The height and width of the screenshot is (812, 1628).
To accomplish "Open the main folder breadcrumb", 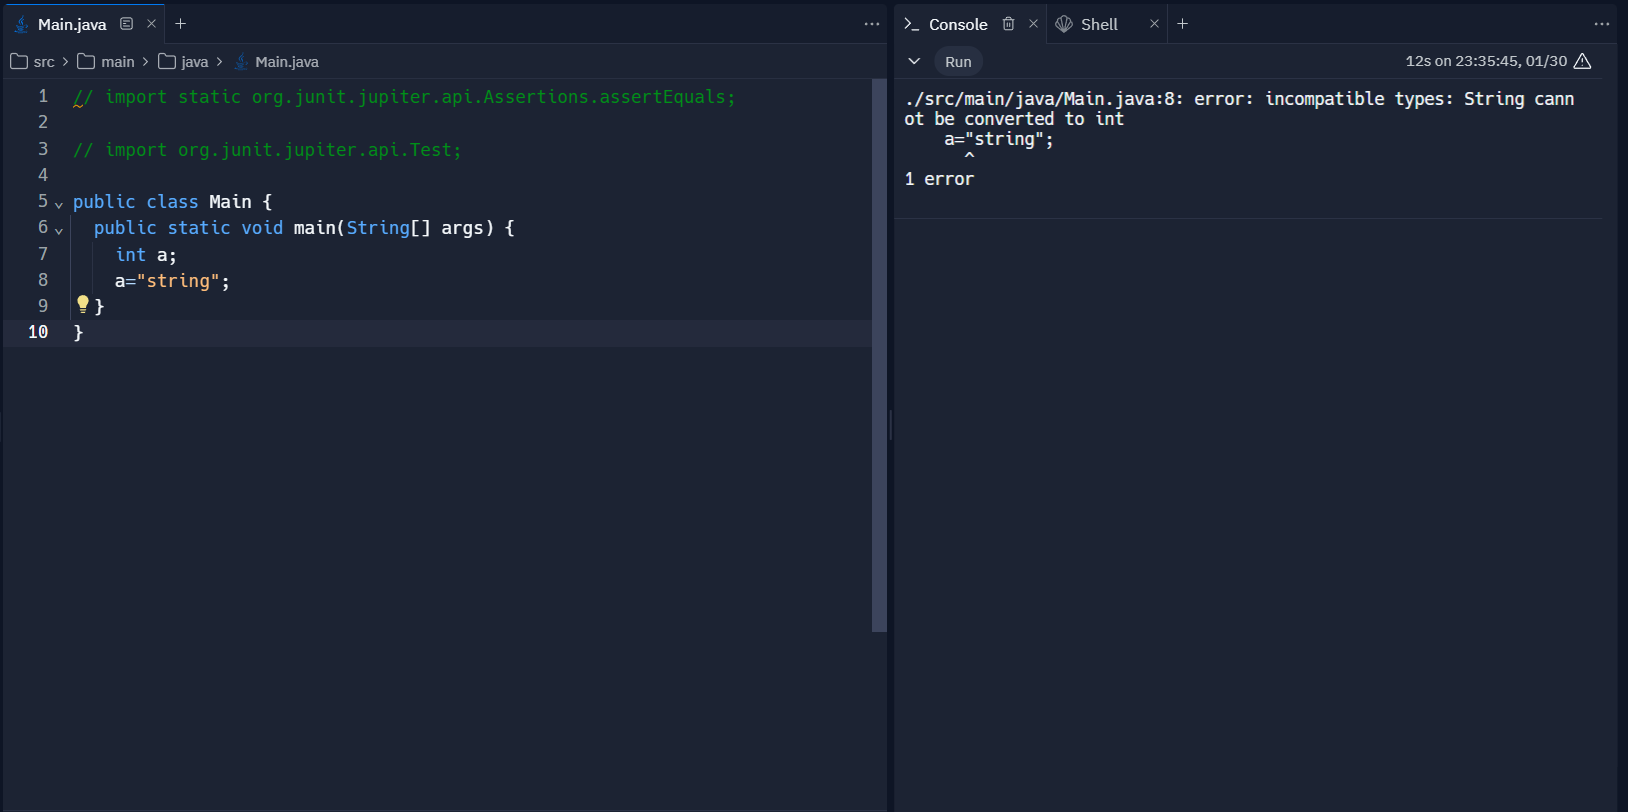I will click(x=106, y=62).
